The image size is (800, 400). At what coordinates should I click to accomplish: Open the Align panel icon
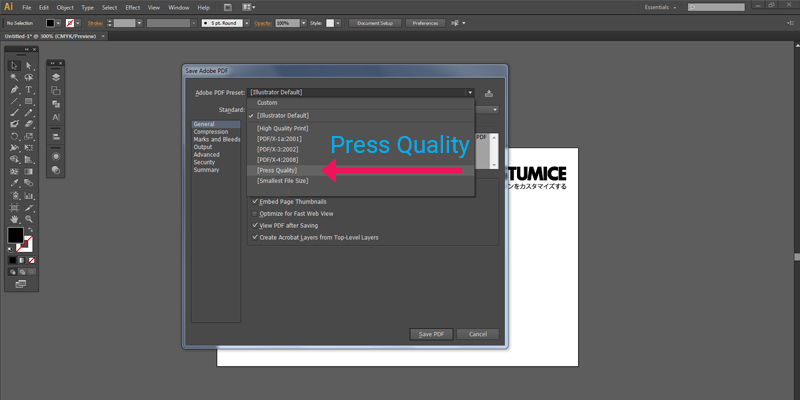56,137
